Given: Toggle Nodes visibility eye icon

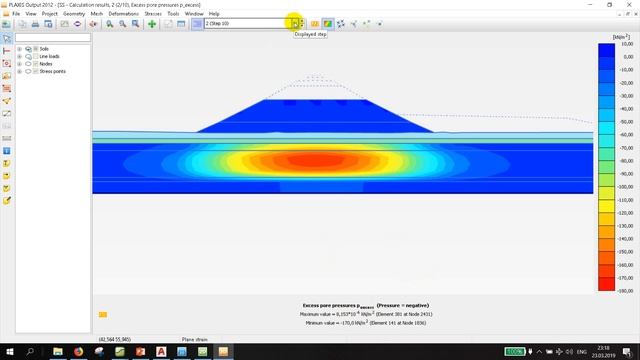Looking at the screenshot, I should tap(28, 64).
